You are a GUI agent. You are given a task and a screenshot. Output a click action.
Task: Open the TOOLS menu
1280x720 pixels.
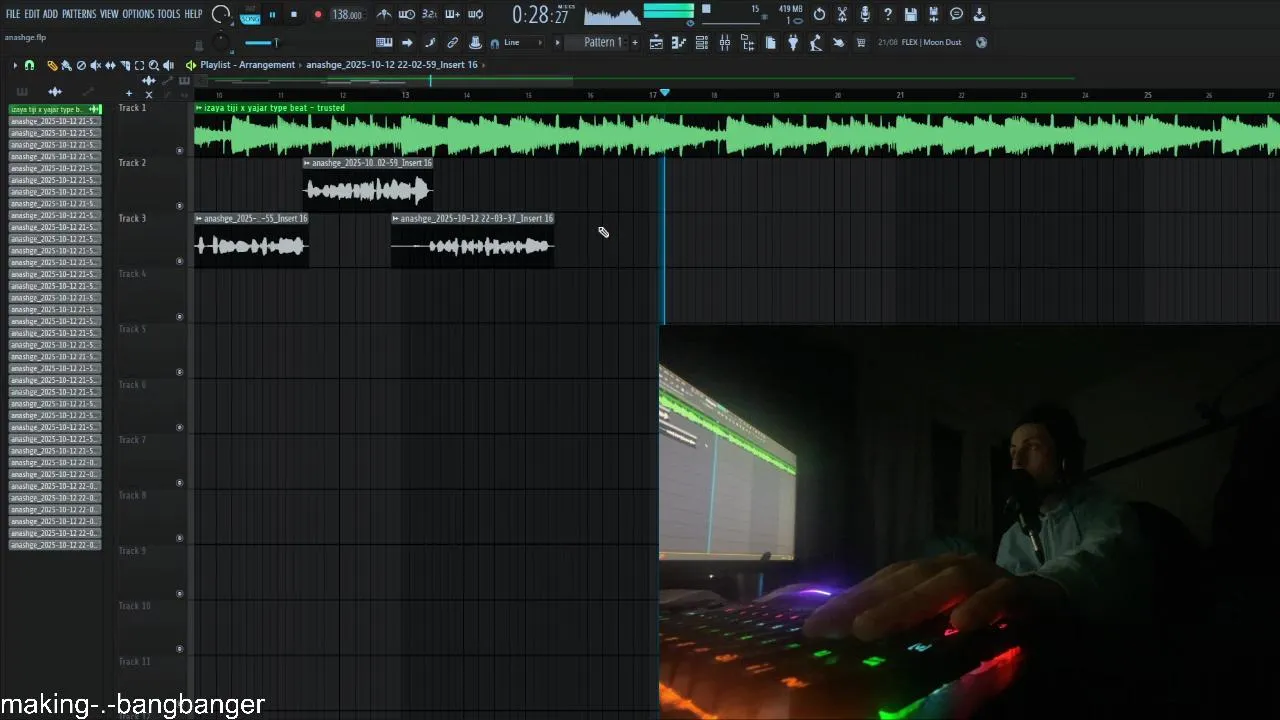click(169, 14)
